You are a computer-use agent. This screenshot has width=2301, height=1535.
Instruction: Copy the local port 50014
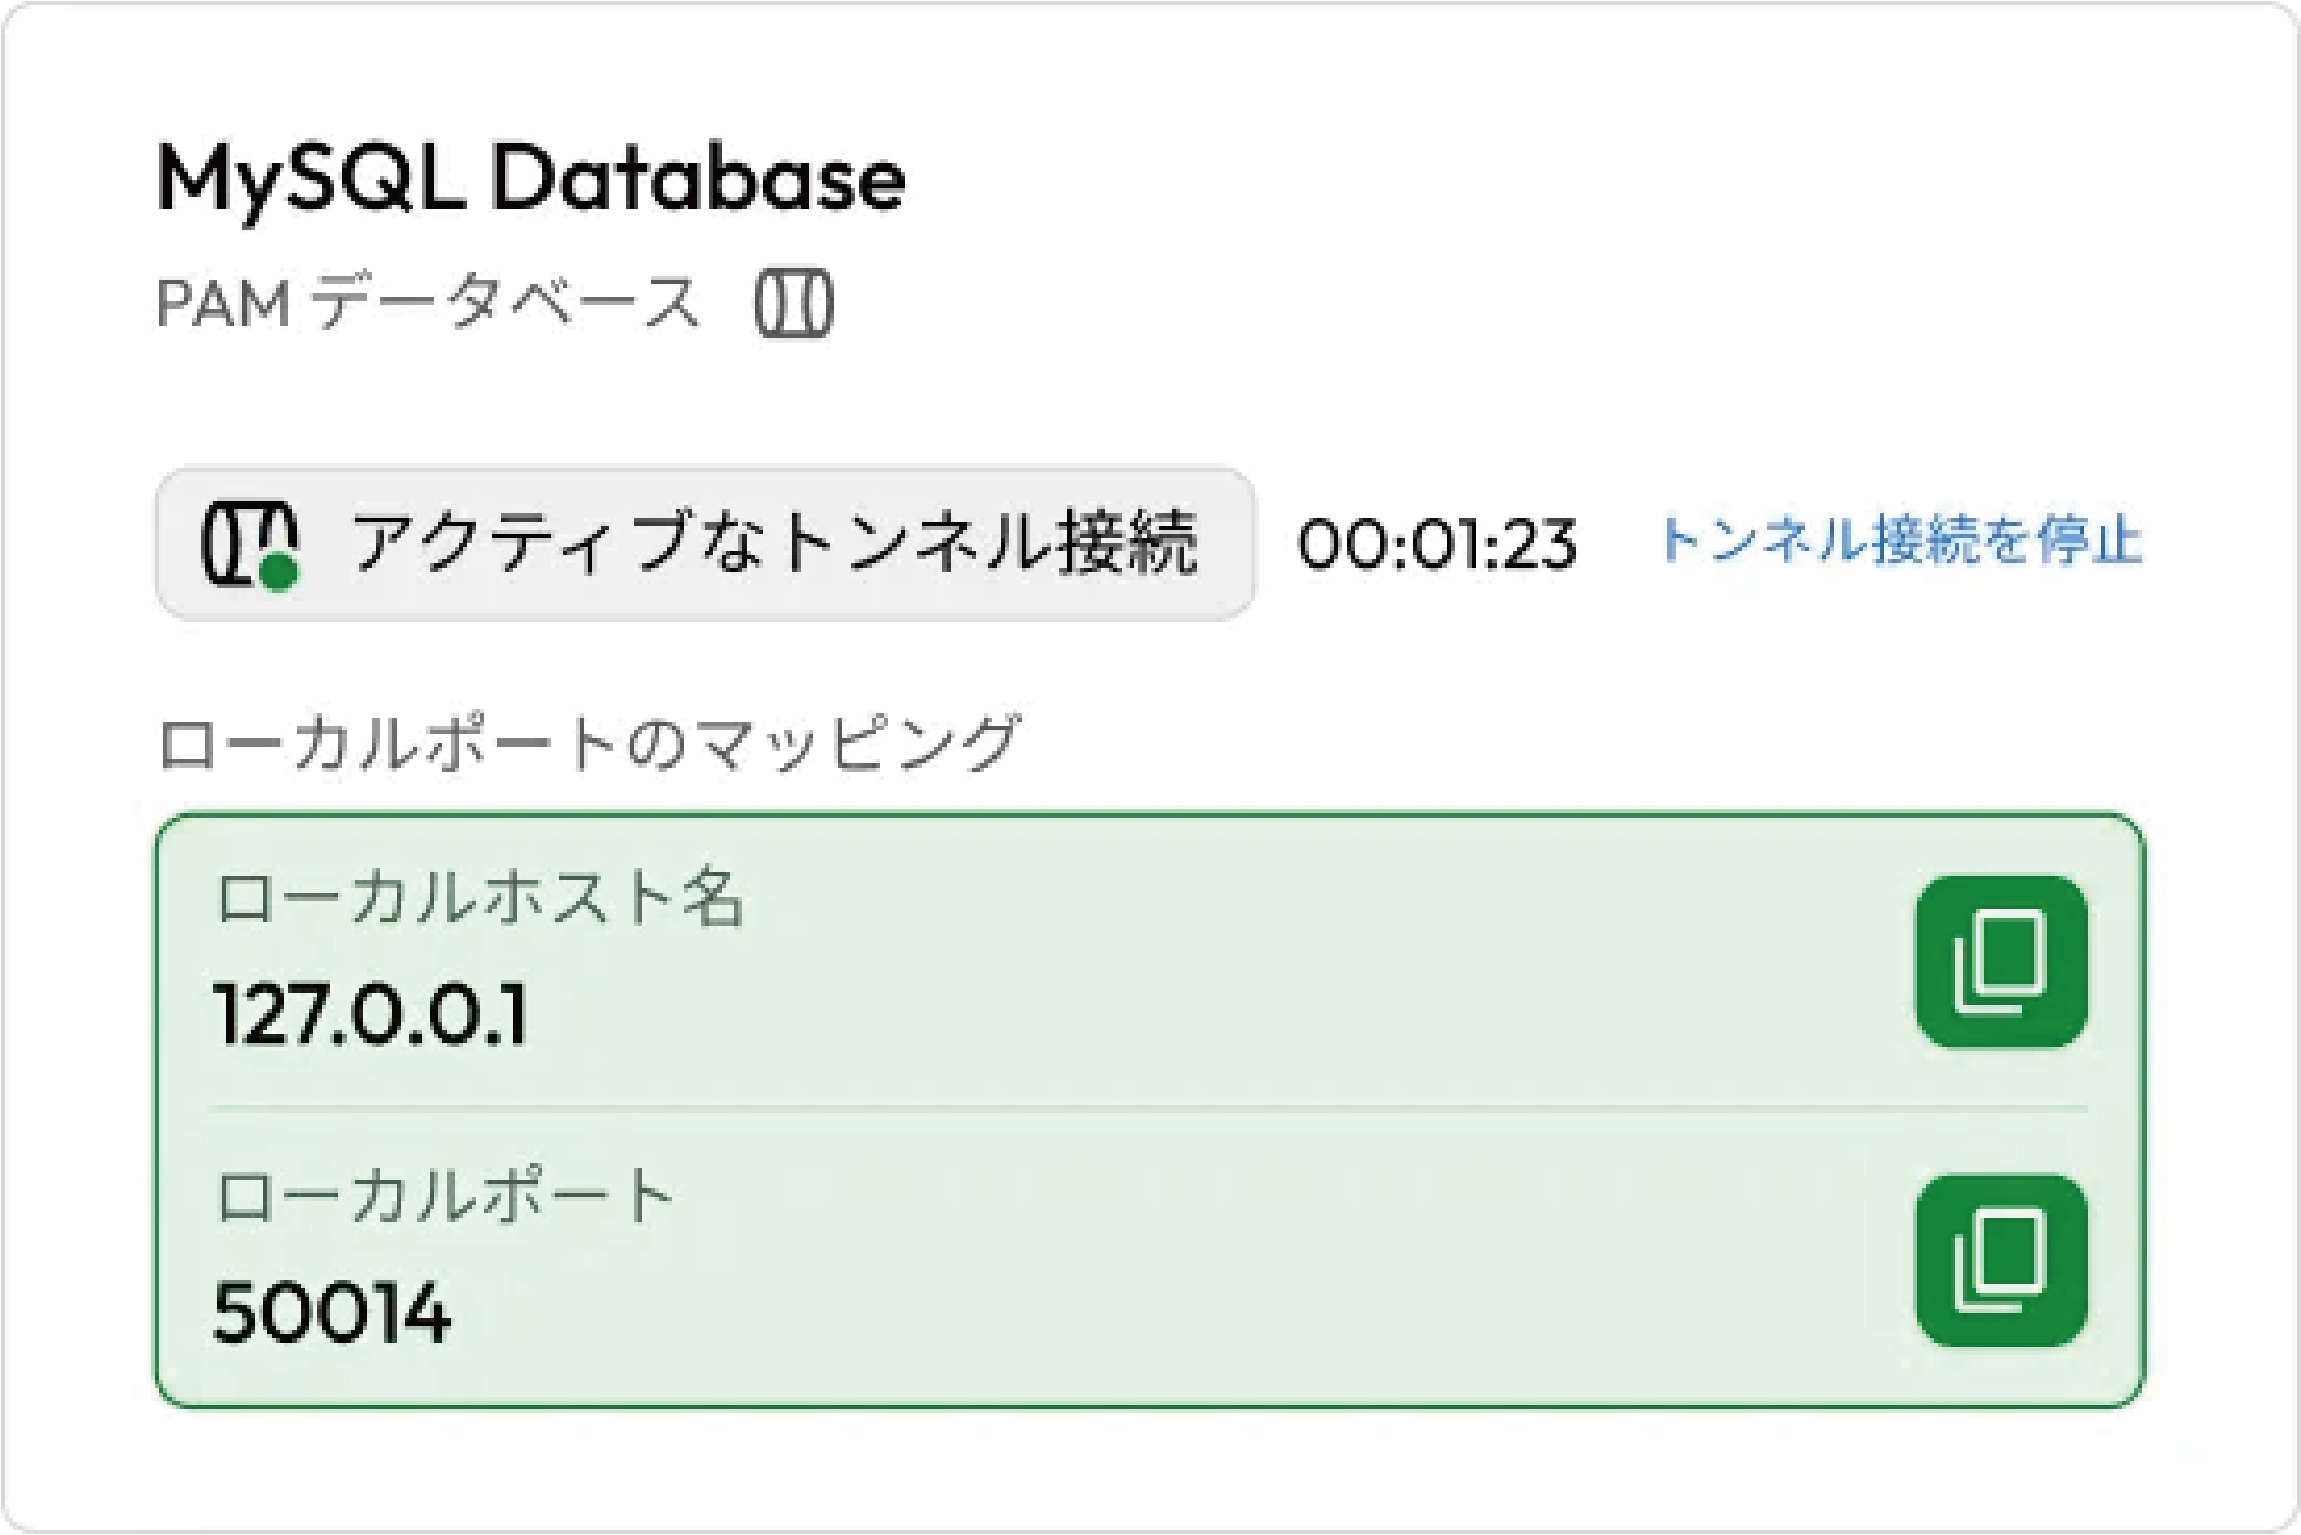coord(2001,1261)
